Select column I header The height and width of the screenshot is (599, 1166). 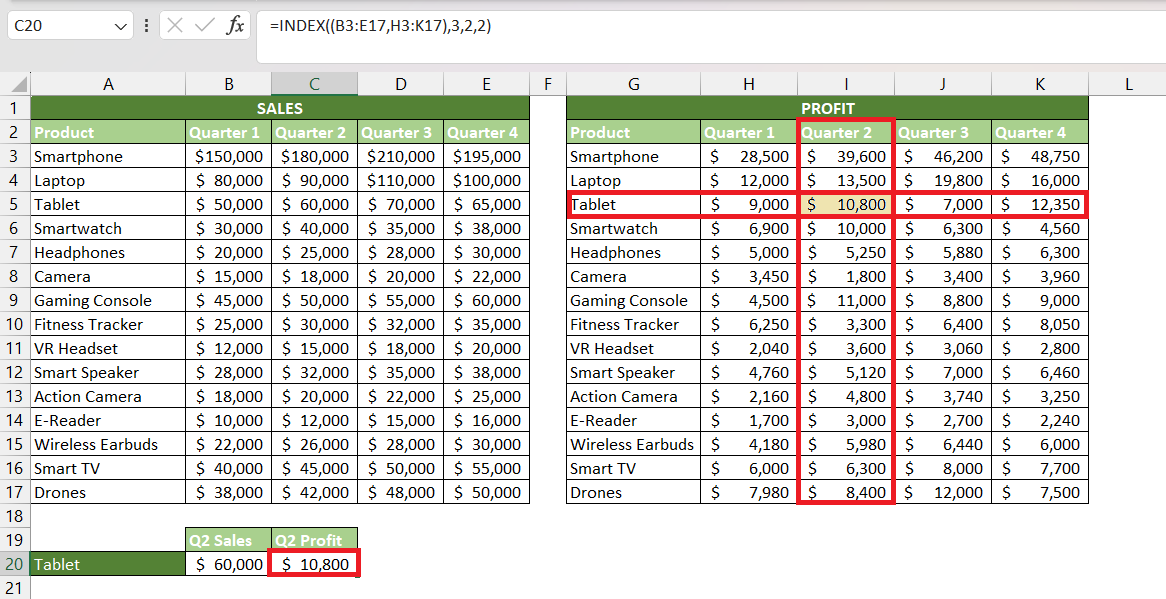pyautogui.click(x=845, y=84)
